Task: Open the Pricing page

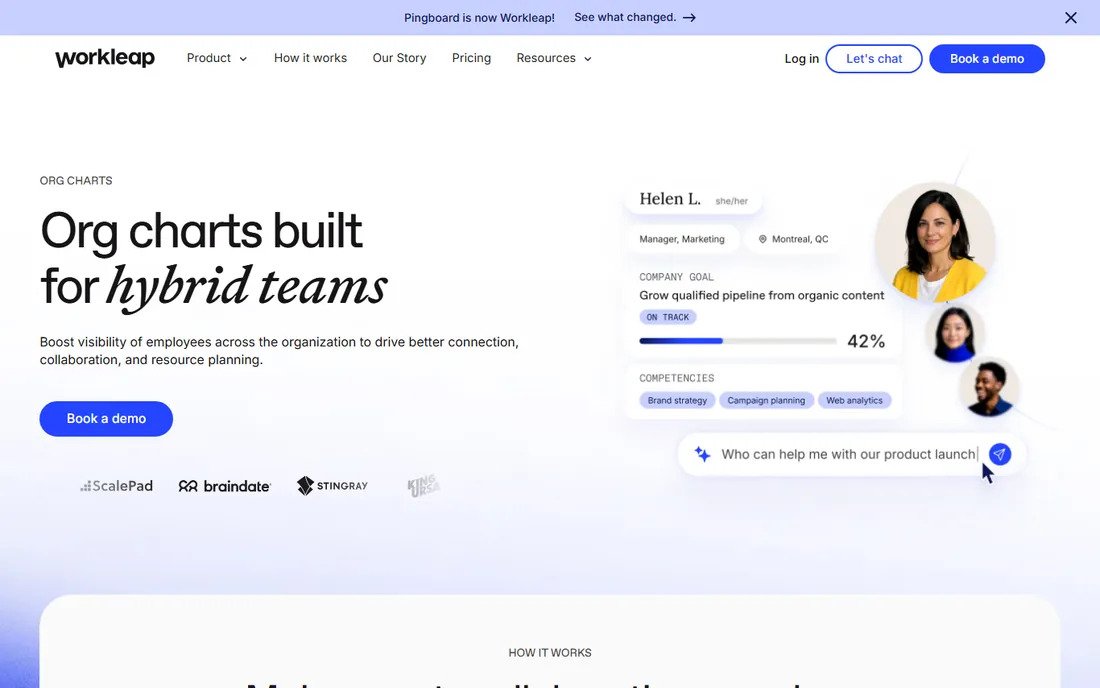Action: click(471, 58)
